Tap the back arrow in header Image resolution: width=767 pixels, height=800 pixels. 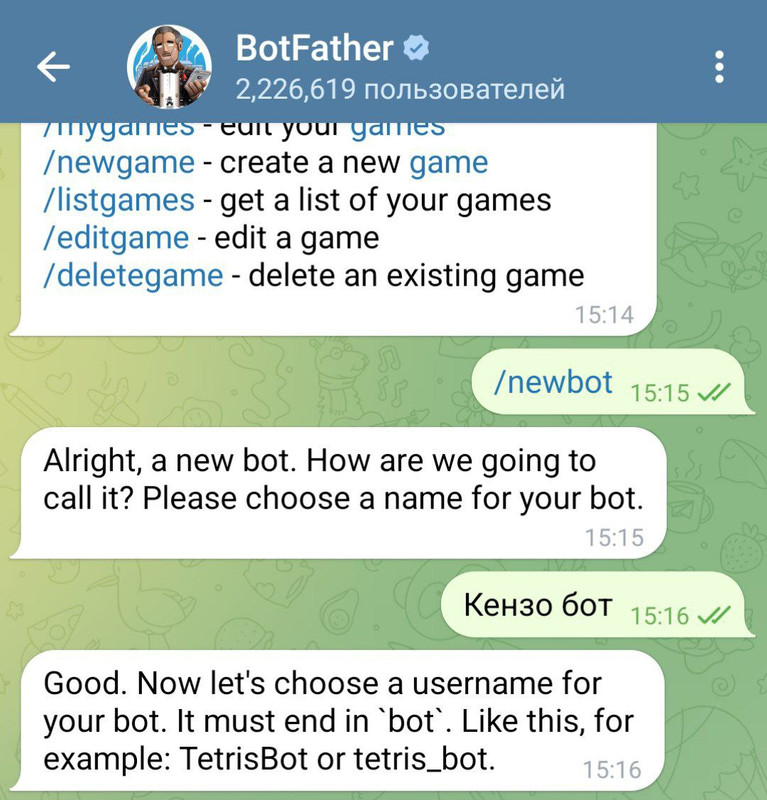(x=53, y=66)
